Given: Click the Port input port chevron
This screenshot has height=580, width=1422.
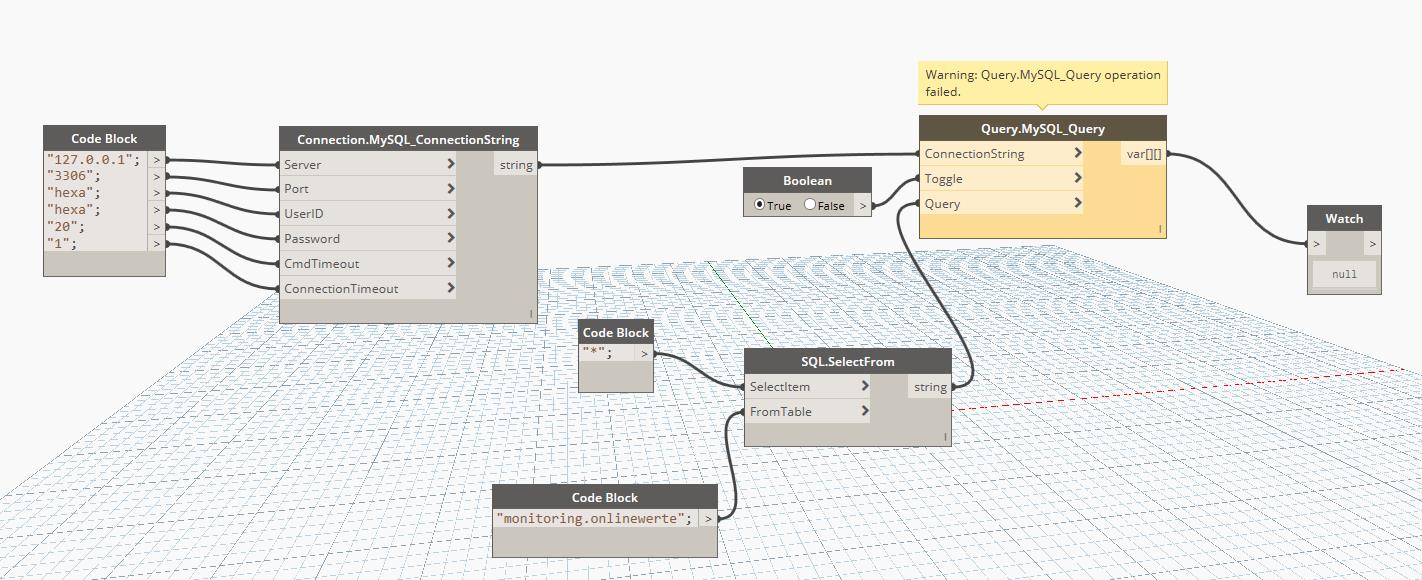Looking at the screenshot, I should tap(451, 189).
